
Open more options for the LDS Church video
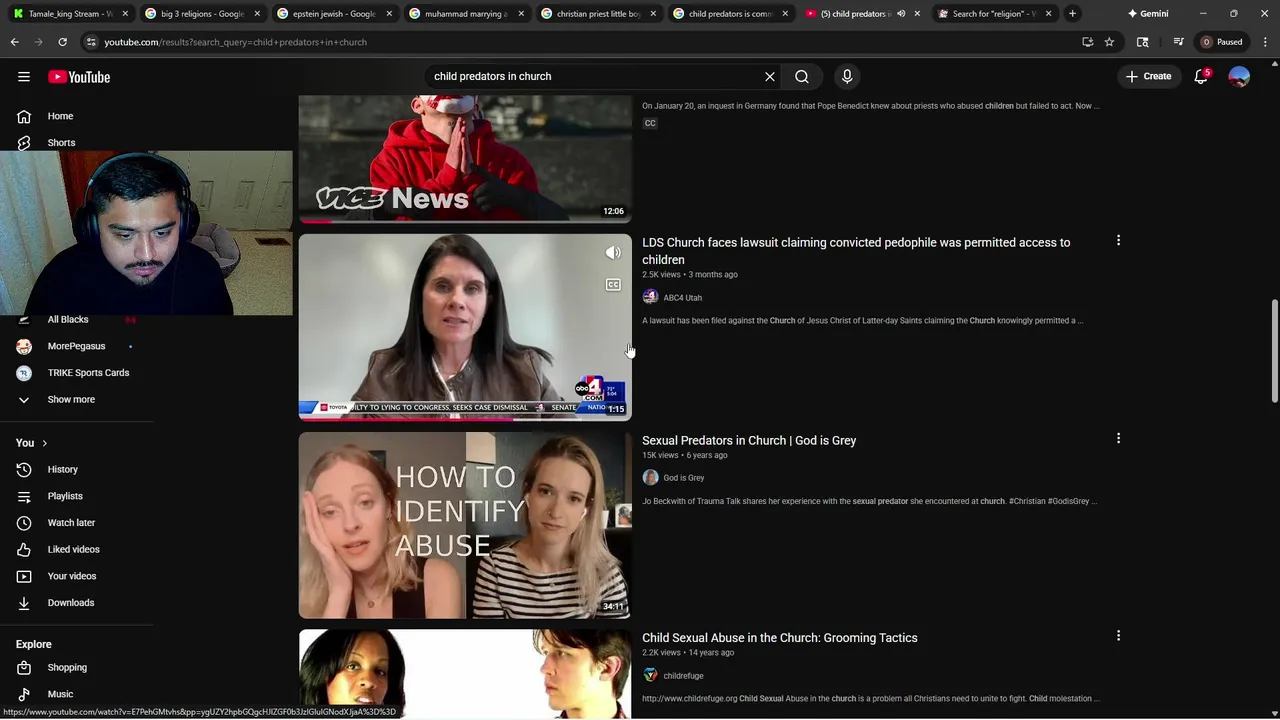[1118, 241]
